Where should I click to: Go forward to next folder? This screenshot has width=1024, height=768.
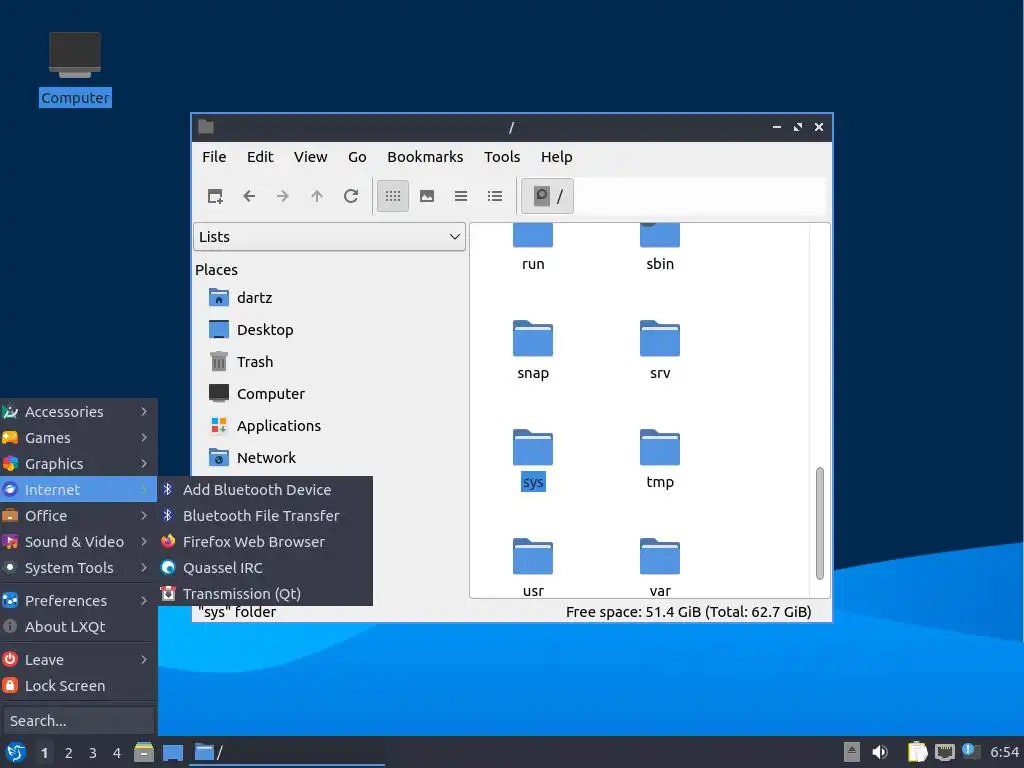[x=283, y=196]
